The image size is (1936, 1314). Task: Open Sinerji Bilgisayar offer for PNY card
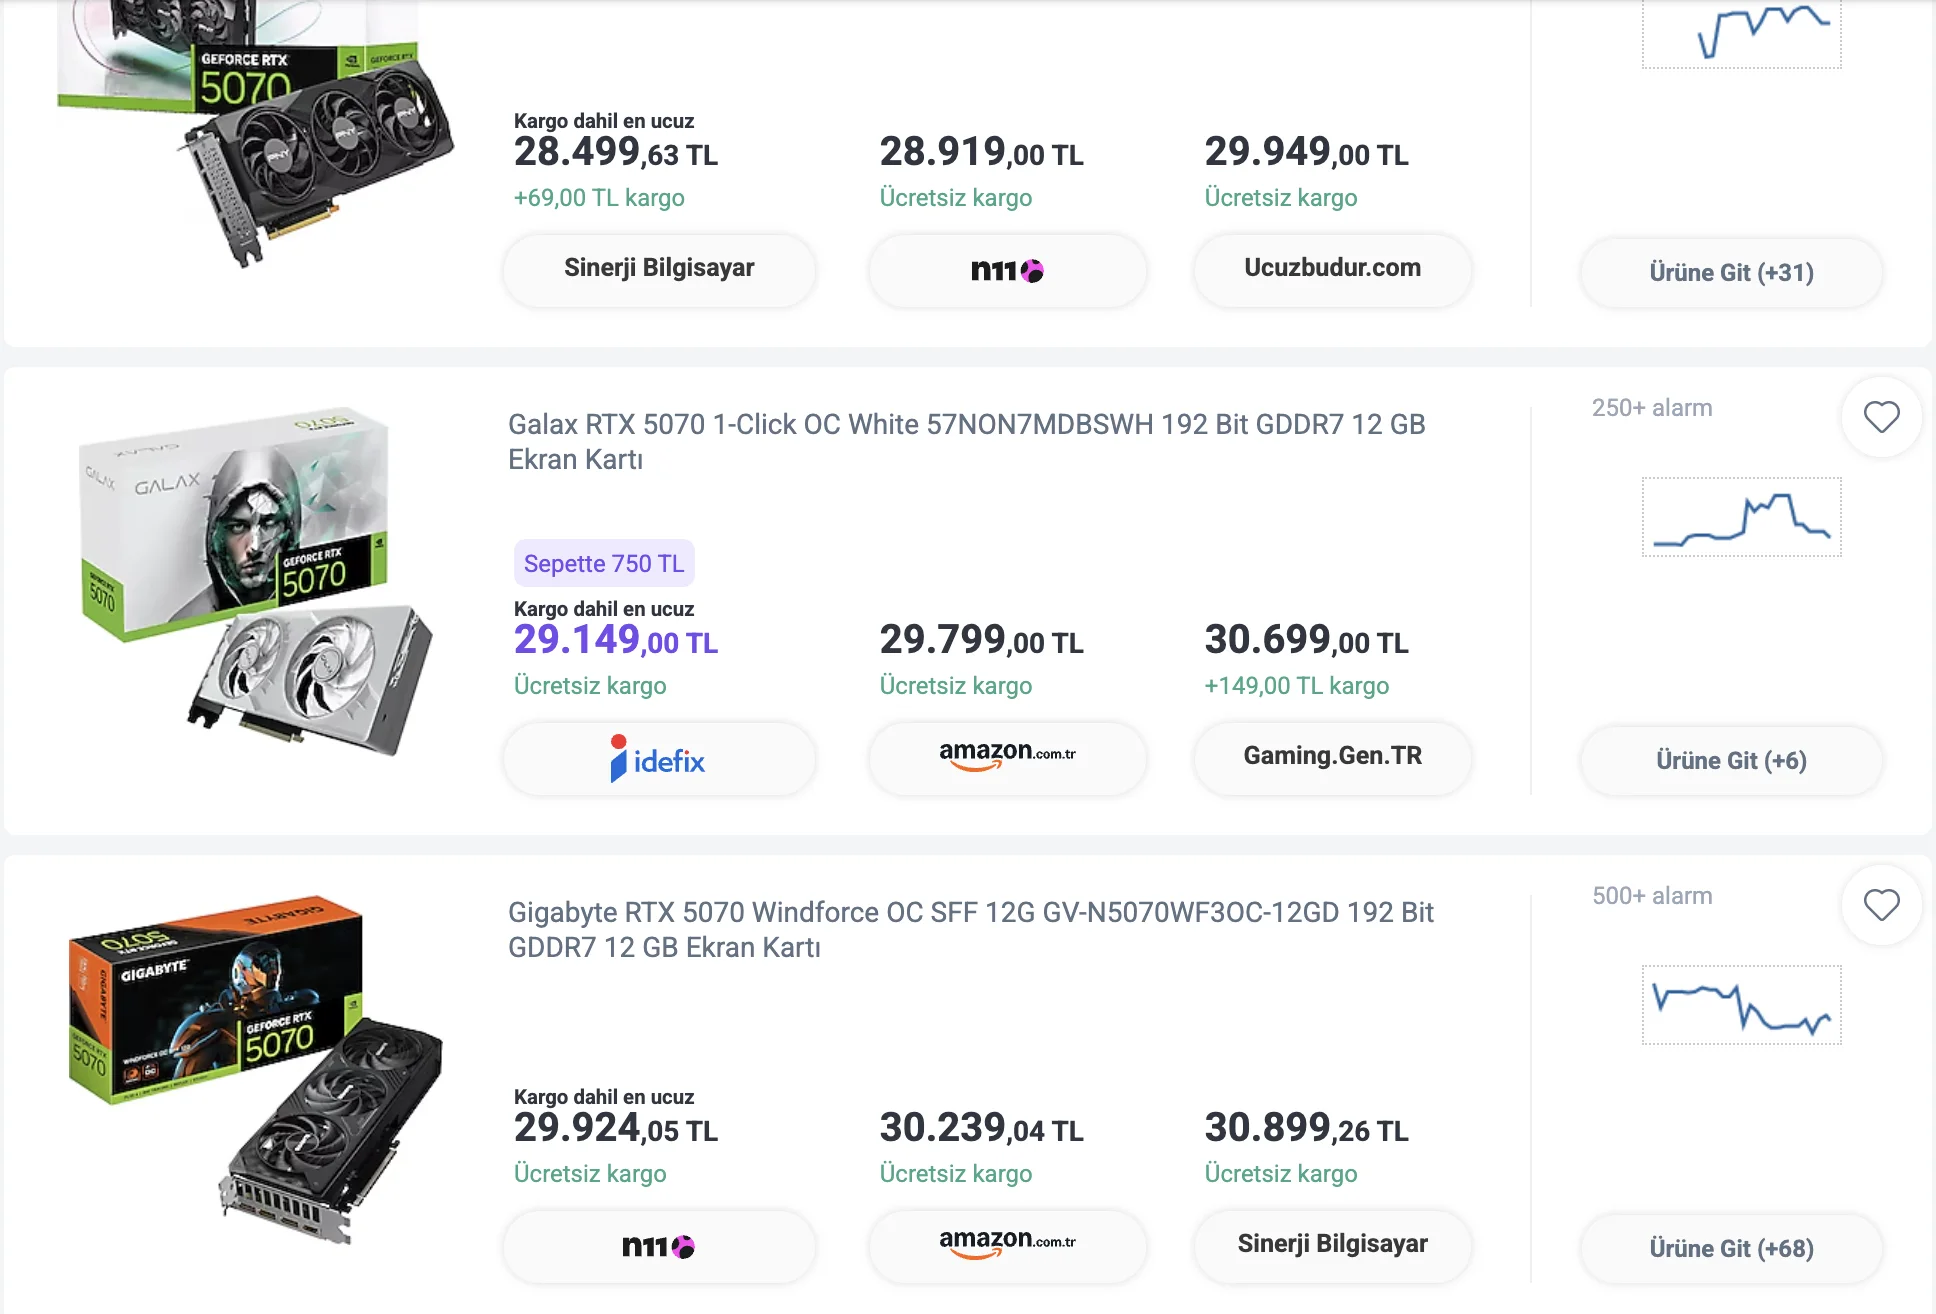click(x=659, y=268)
